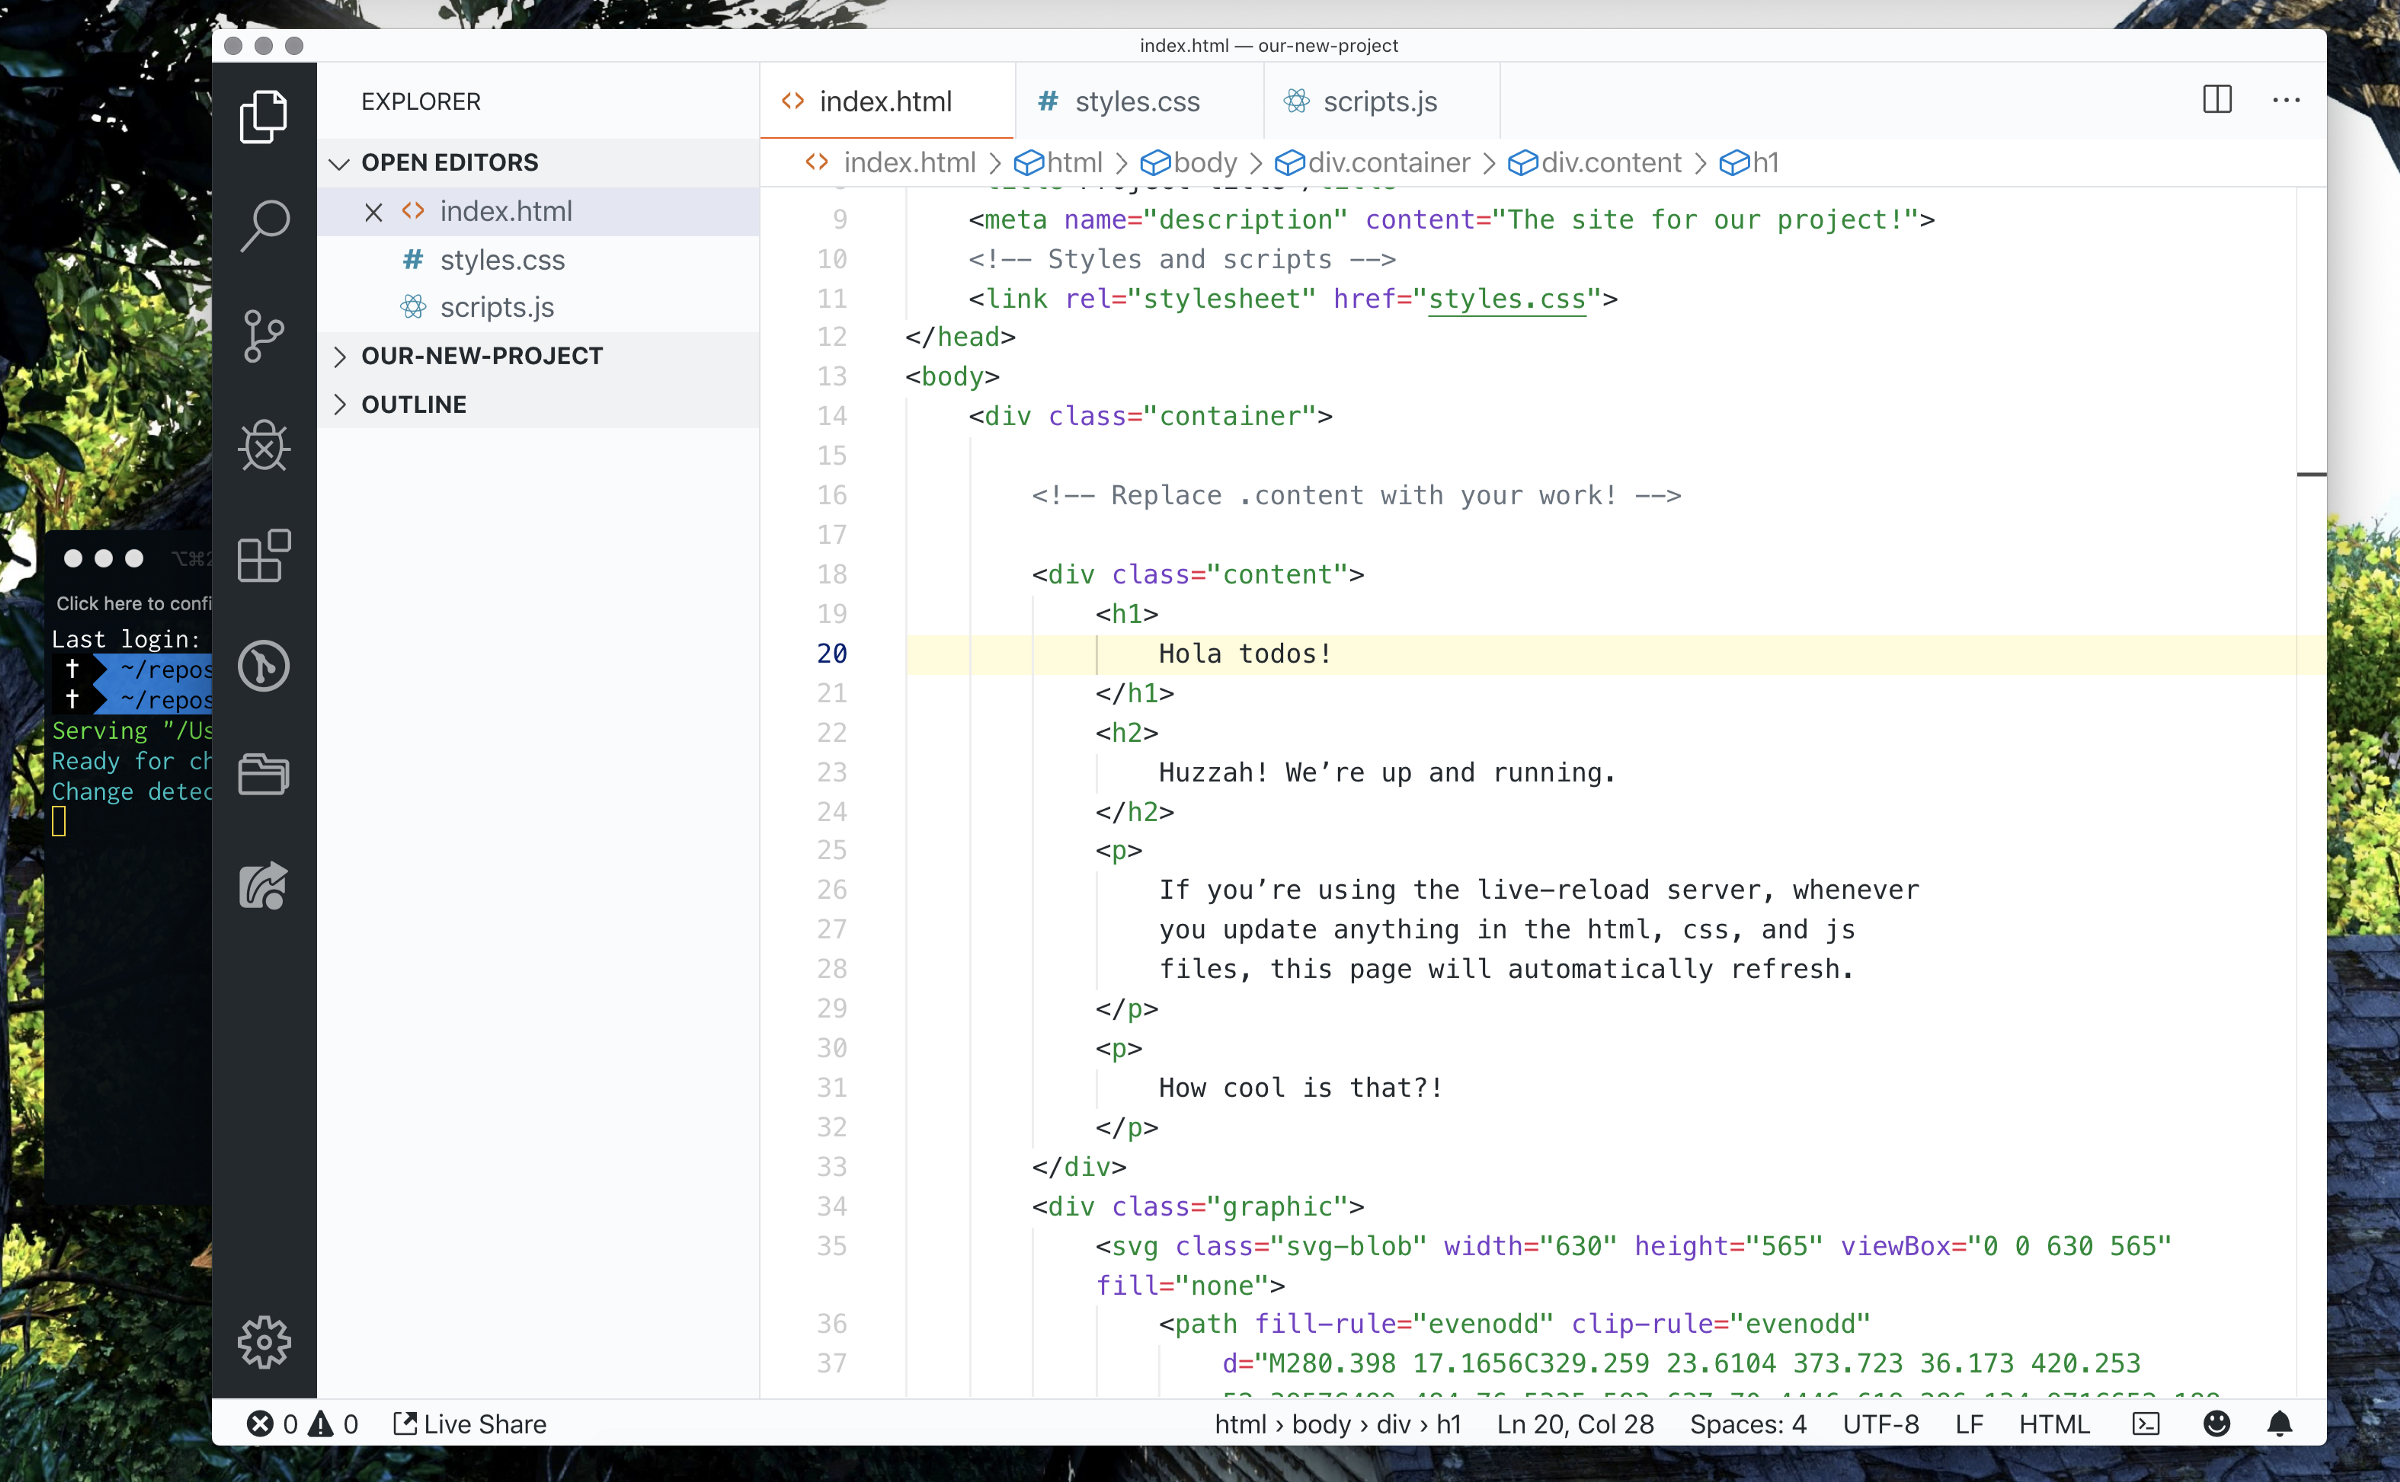Open the Source Control view icon
Screen dimensions: 2400x1482
point(264,336)
